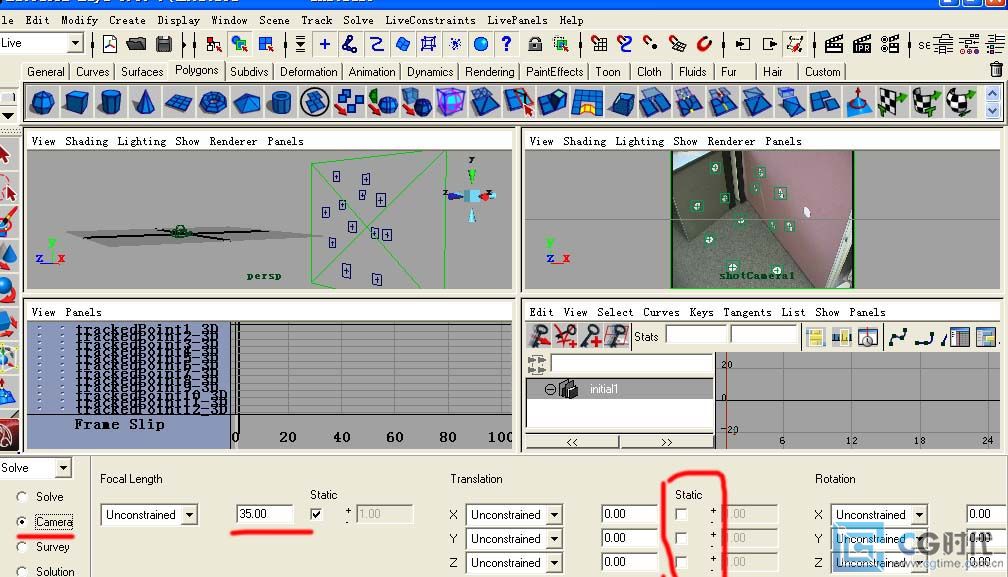Click the shelf trash can icon
1008x577 pixels.
[996, 69]
